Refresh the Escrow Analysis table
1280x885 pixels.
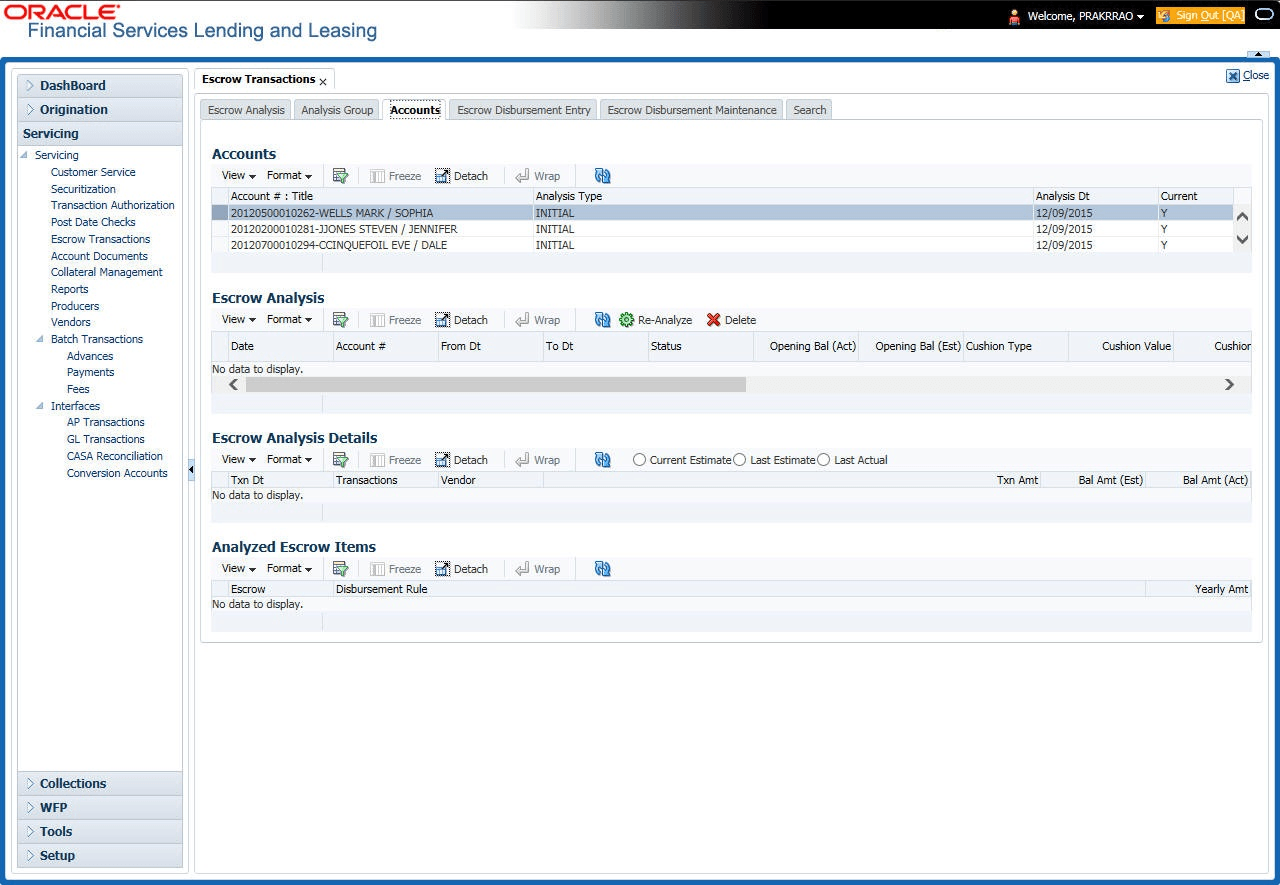(x=602, y=320)
